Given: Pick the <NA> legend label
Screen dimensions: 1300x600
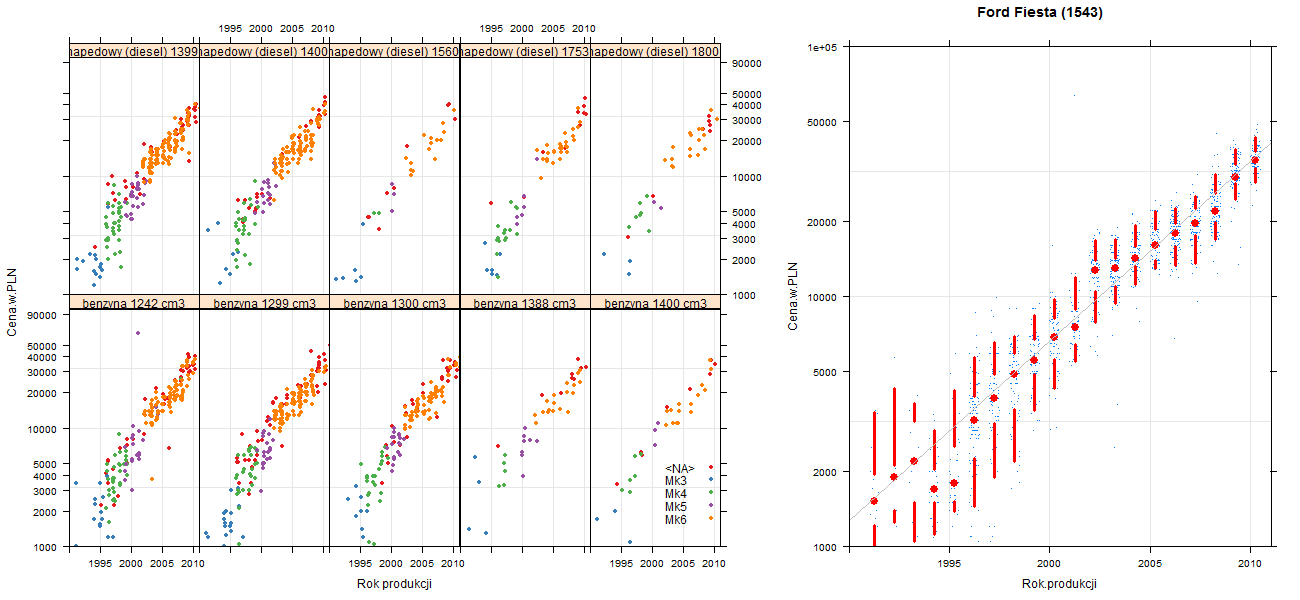Looking at the screenshot, I should tap(680, 468).
